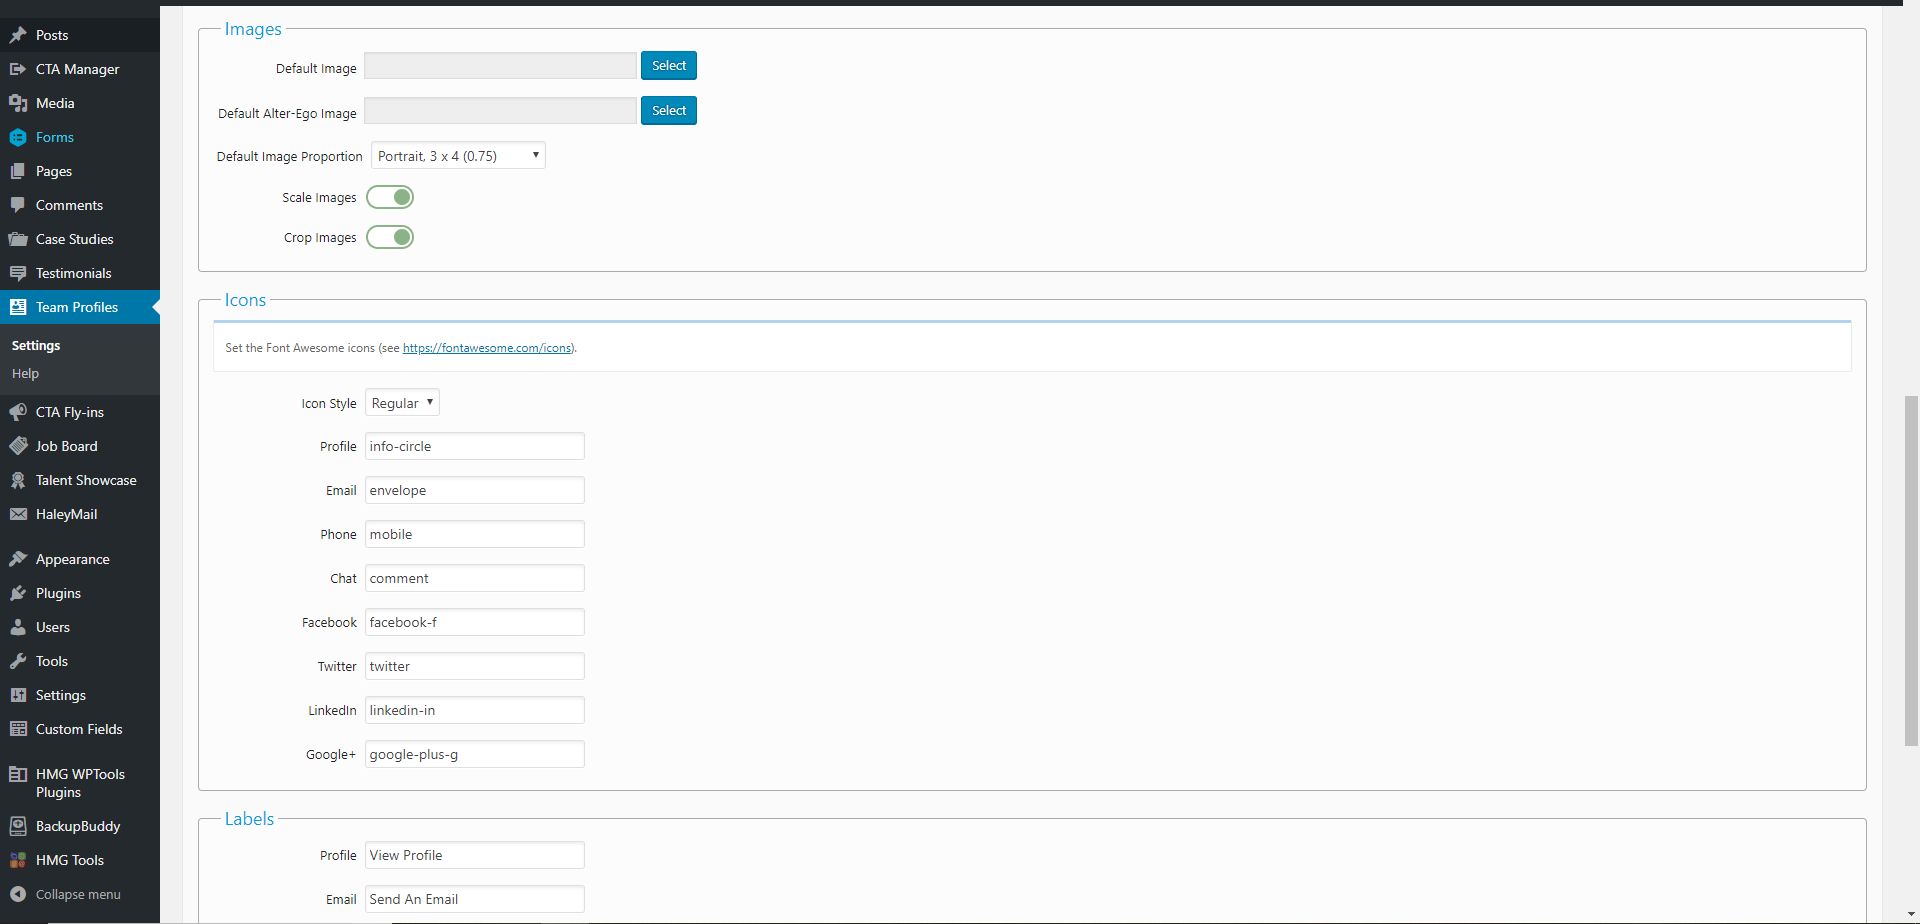
Task: Click the Media icon in sidebar
Action: [x=18, y=103]
